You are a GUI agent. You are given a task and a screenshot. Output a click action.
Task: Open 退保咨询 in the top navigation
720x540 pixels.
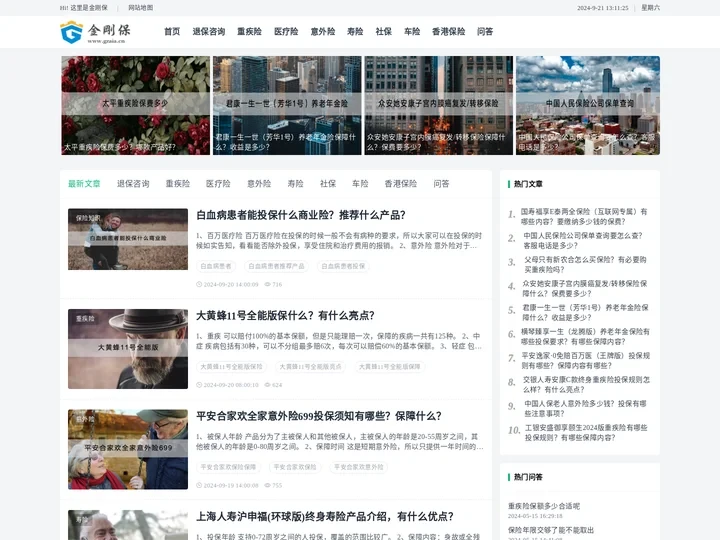coord(209,32)
